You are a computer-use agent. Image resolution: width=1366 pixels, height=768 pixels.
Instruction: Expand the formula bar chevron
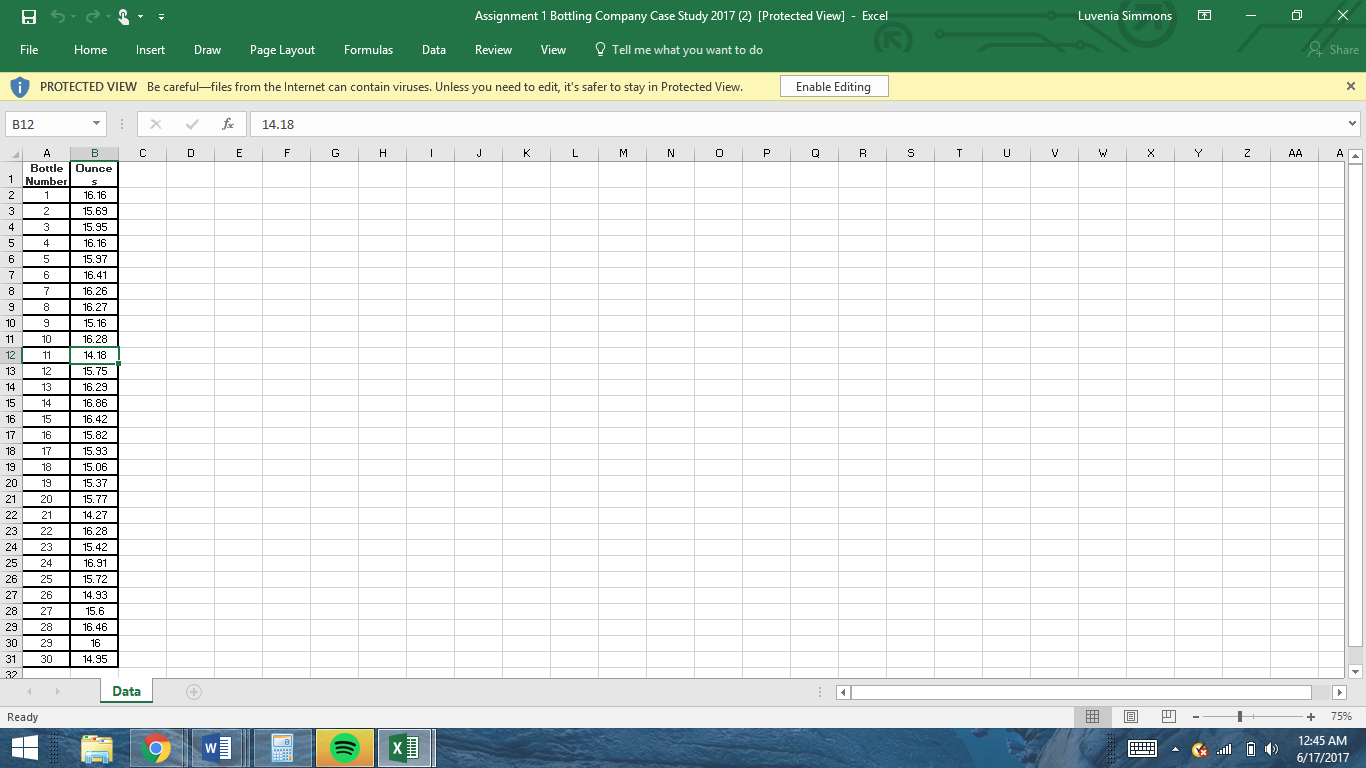point(1352,124)
